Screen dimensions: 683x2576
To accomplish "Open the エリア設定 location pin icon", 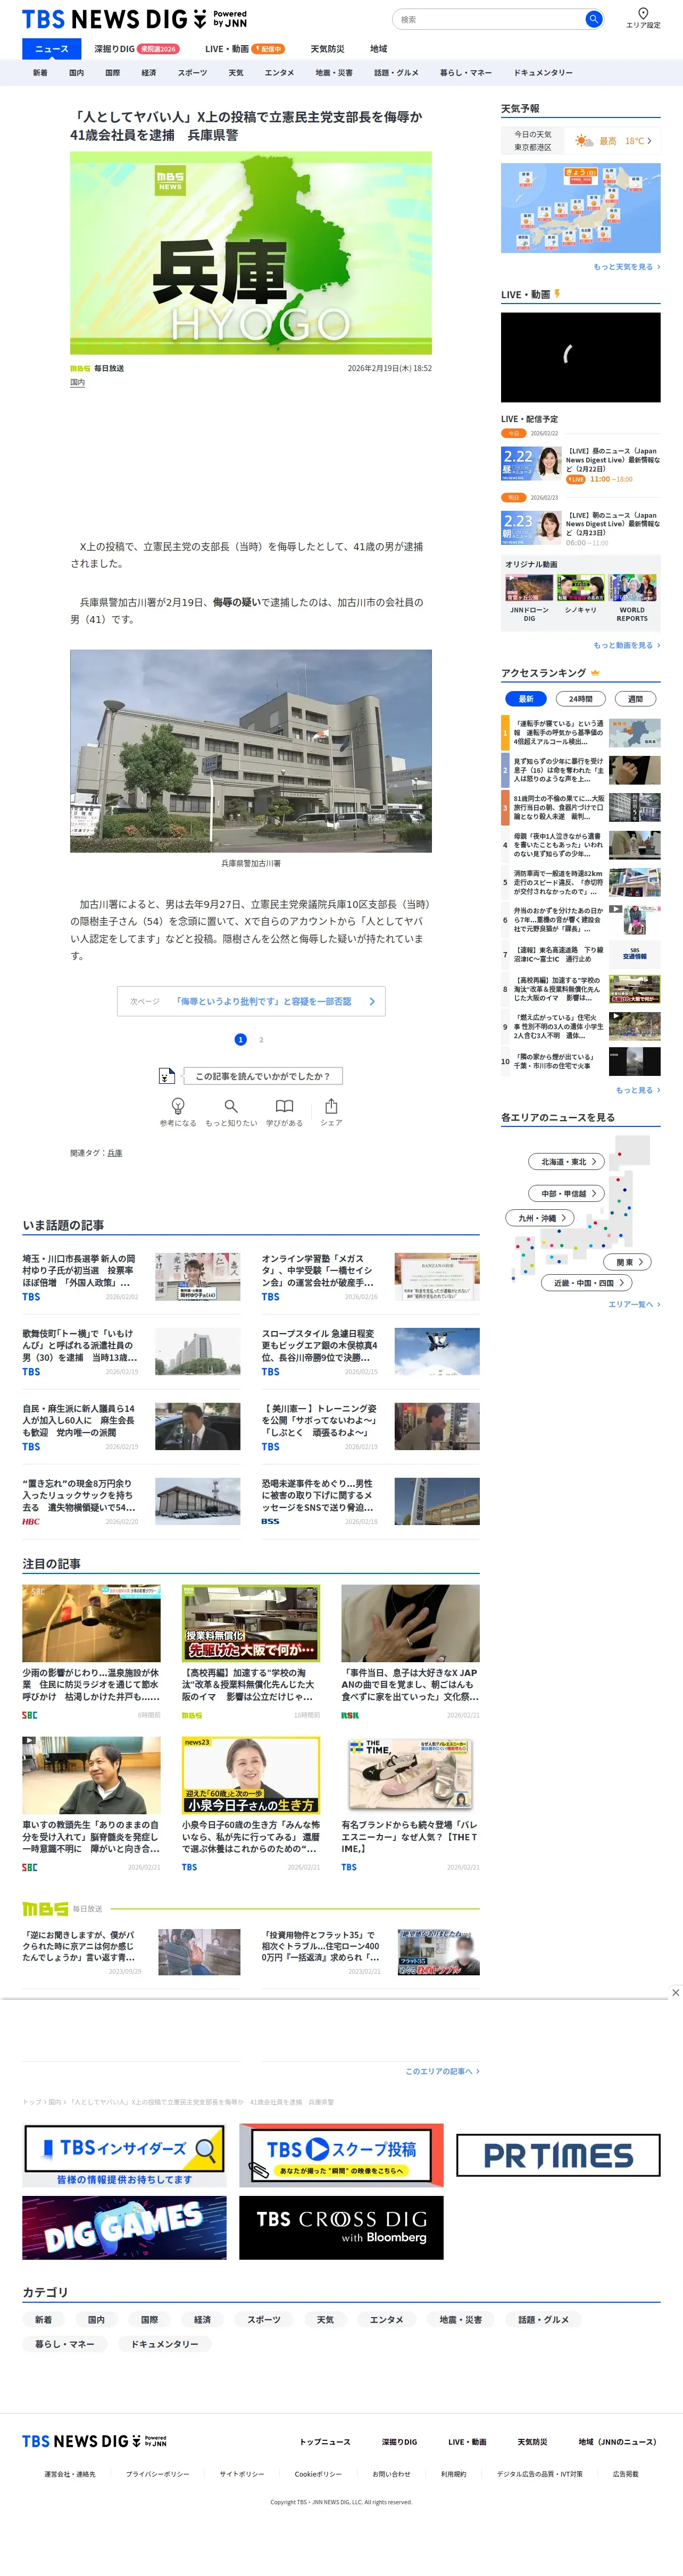I will click(643, 13).
